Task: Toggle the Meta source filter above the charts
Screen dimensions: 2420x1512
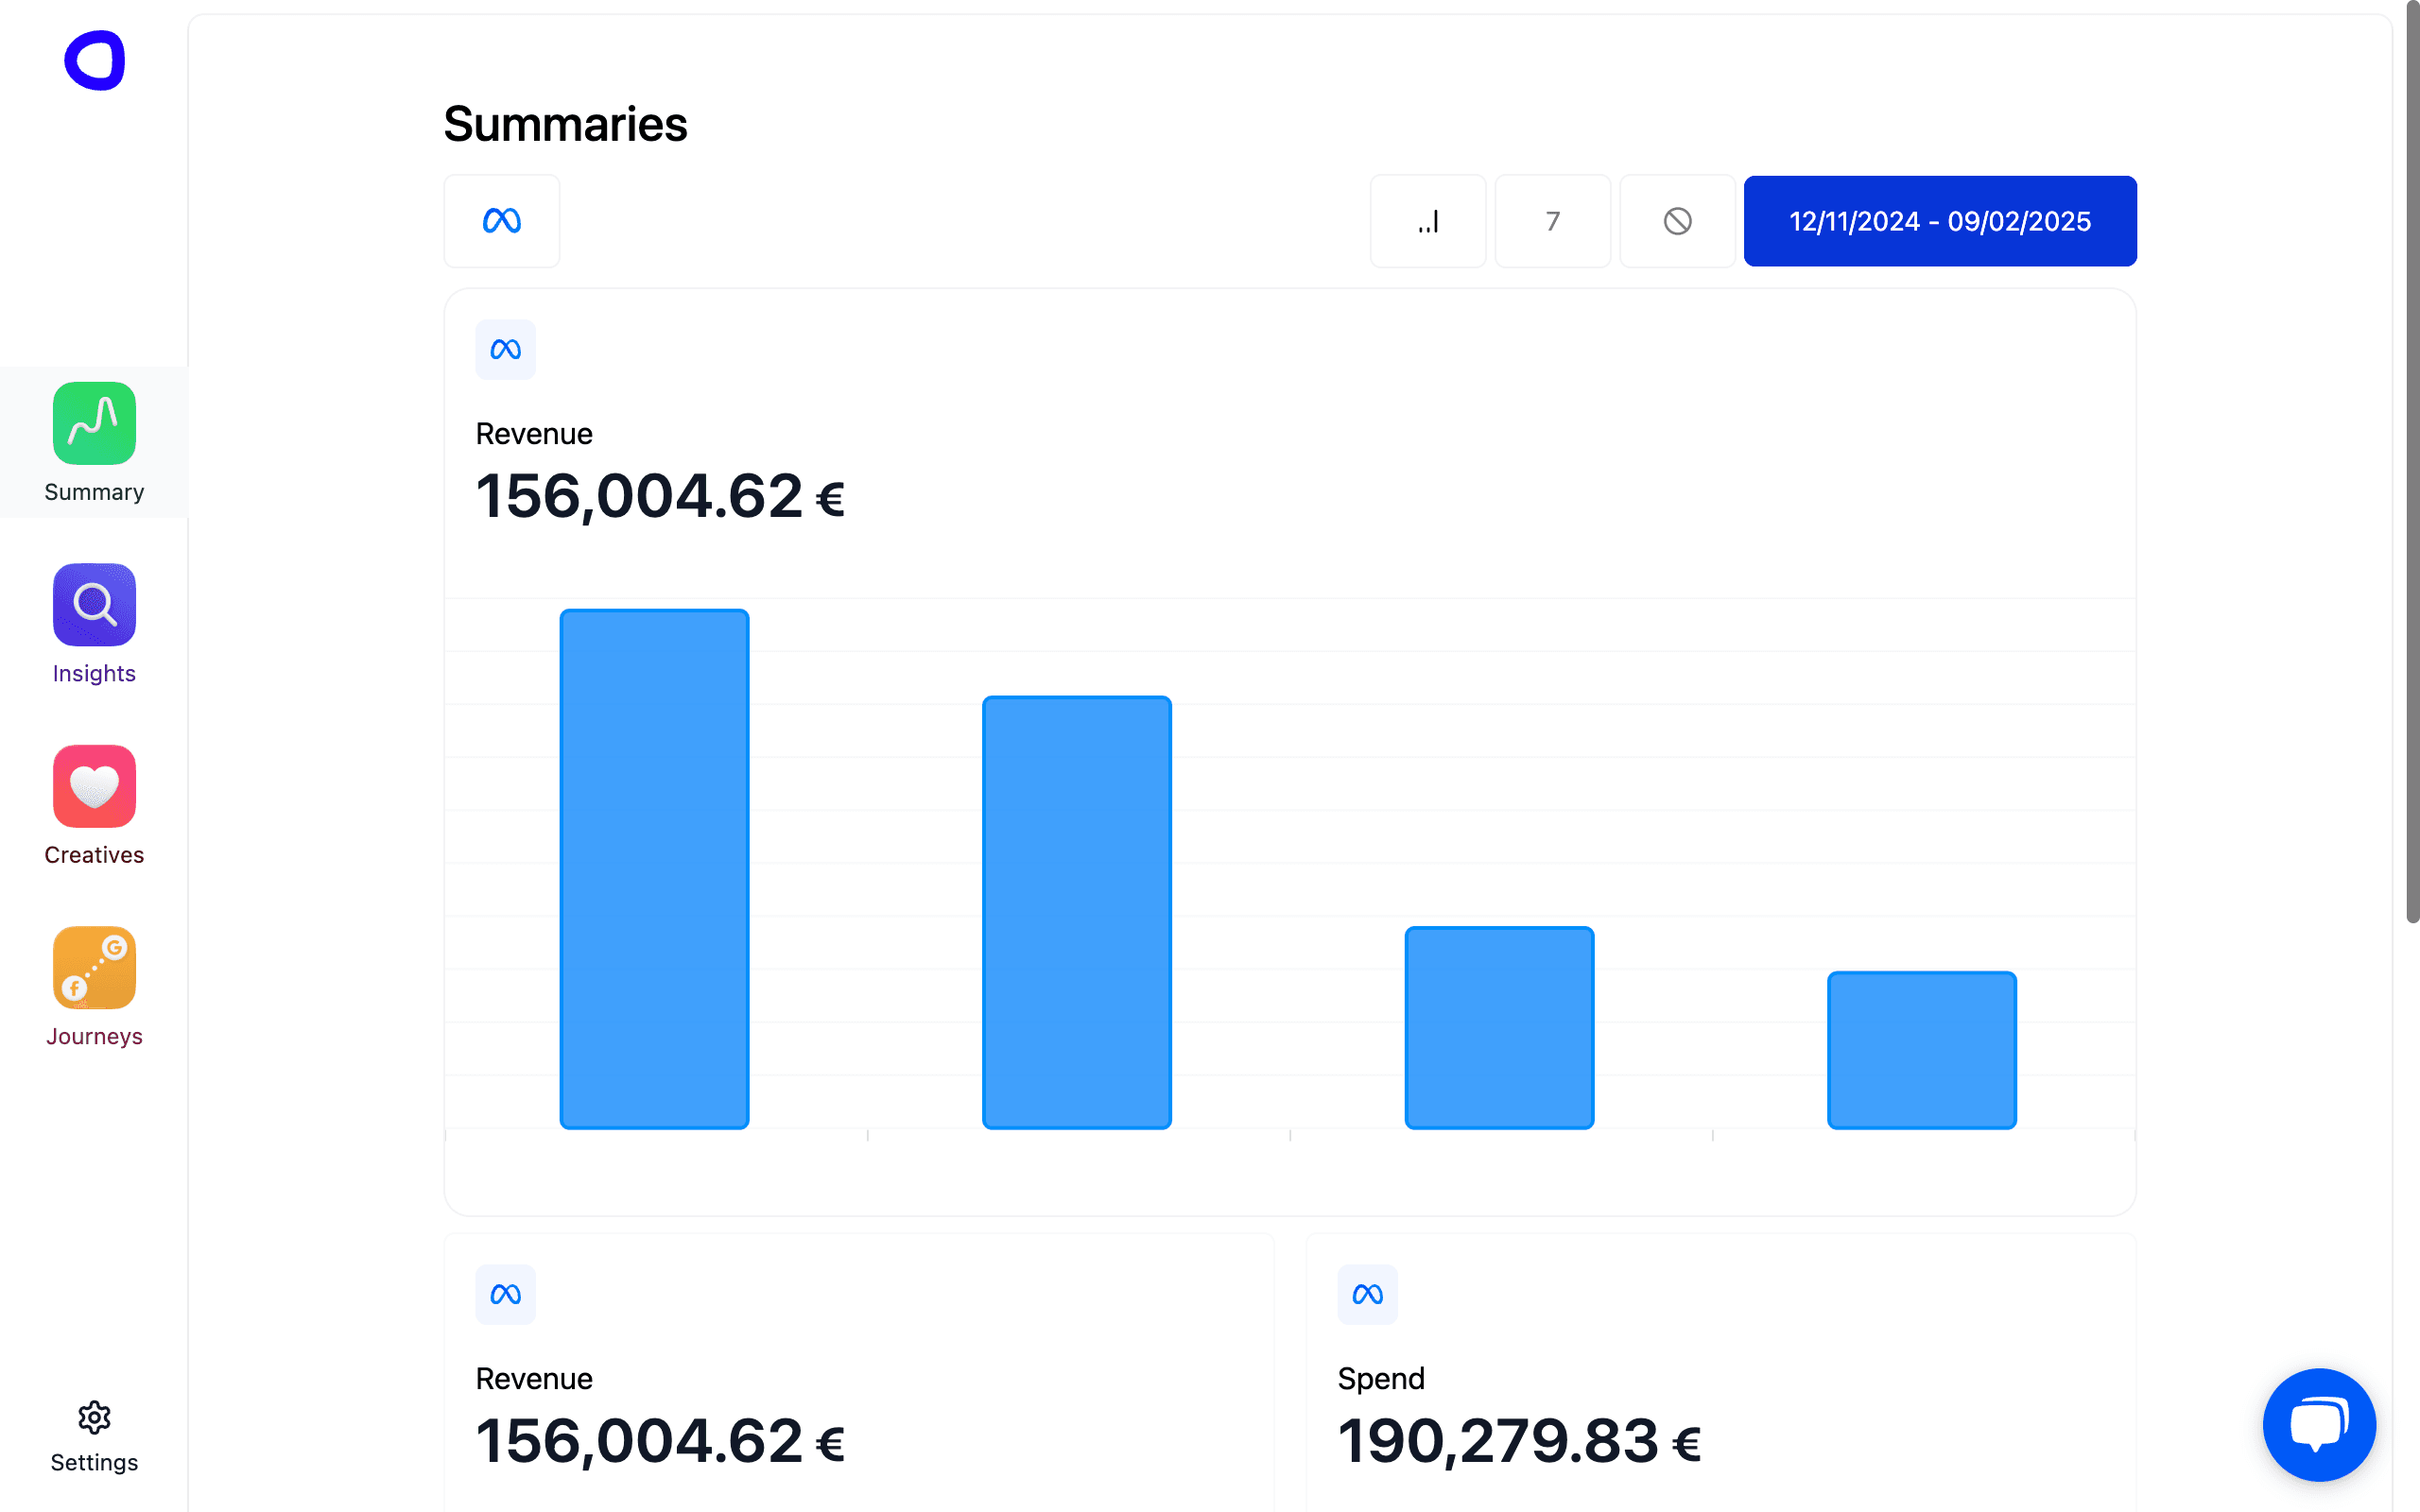Action: [501, 220]
